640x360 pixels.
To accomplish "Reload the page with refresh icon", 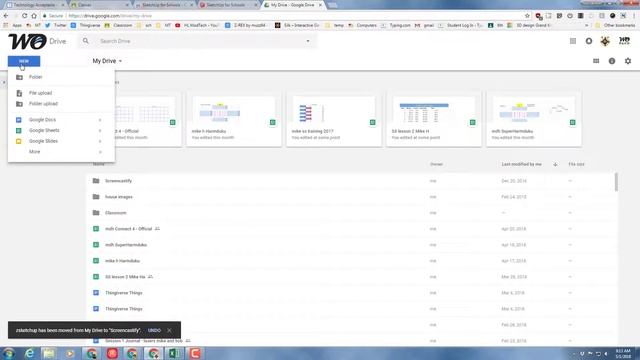I will [x=24, y=16].
